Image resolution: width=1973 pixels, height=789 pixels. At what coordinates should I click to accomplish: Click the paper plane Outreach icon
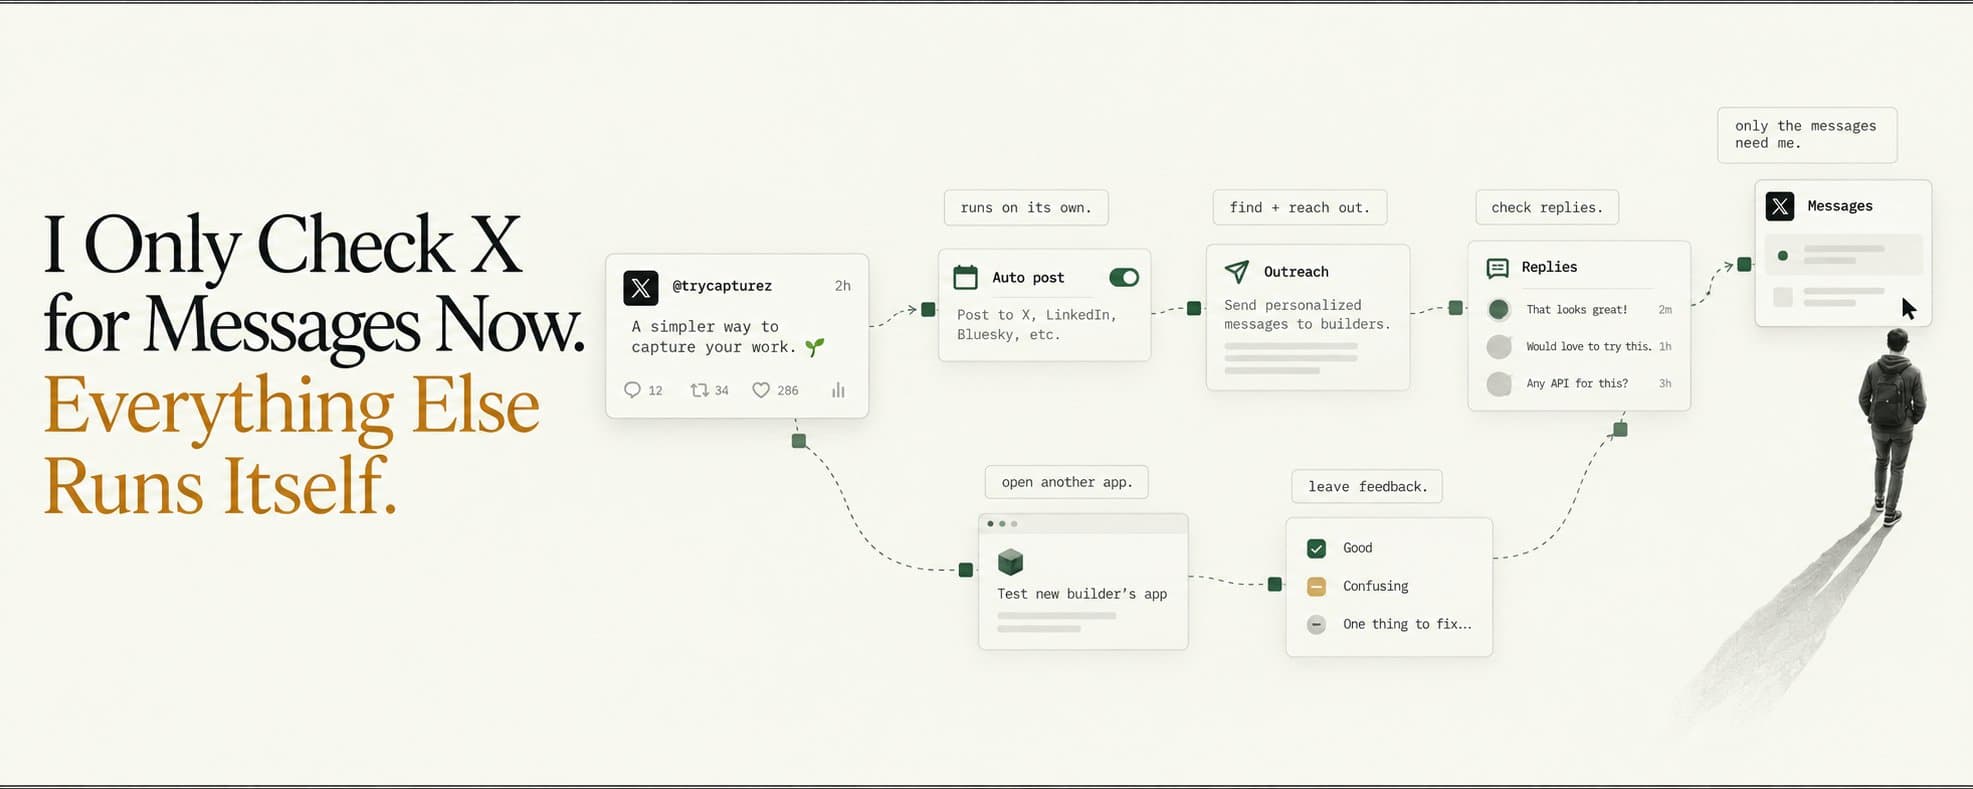coord(1237,271)
